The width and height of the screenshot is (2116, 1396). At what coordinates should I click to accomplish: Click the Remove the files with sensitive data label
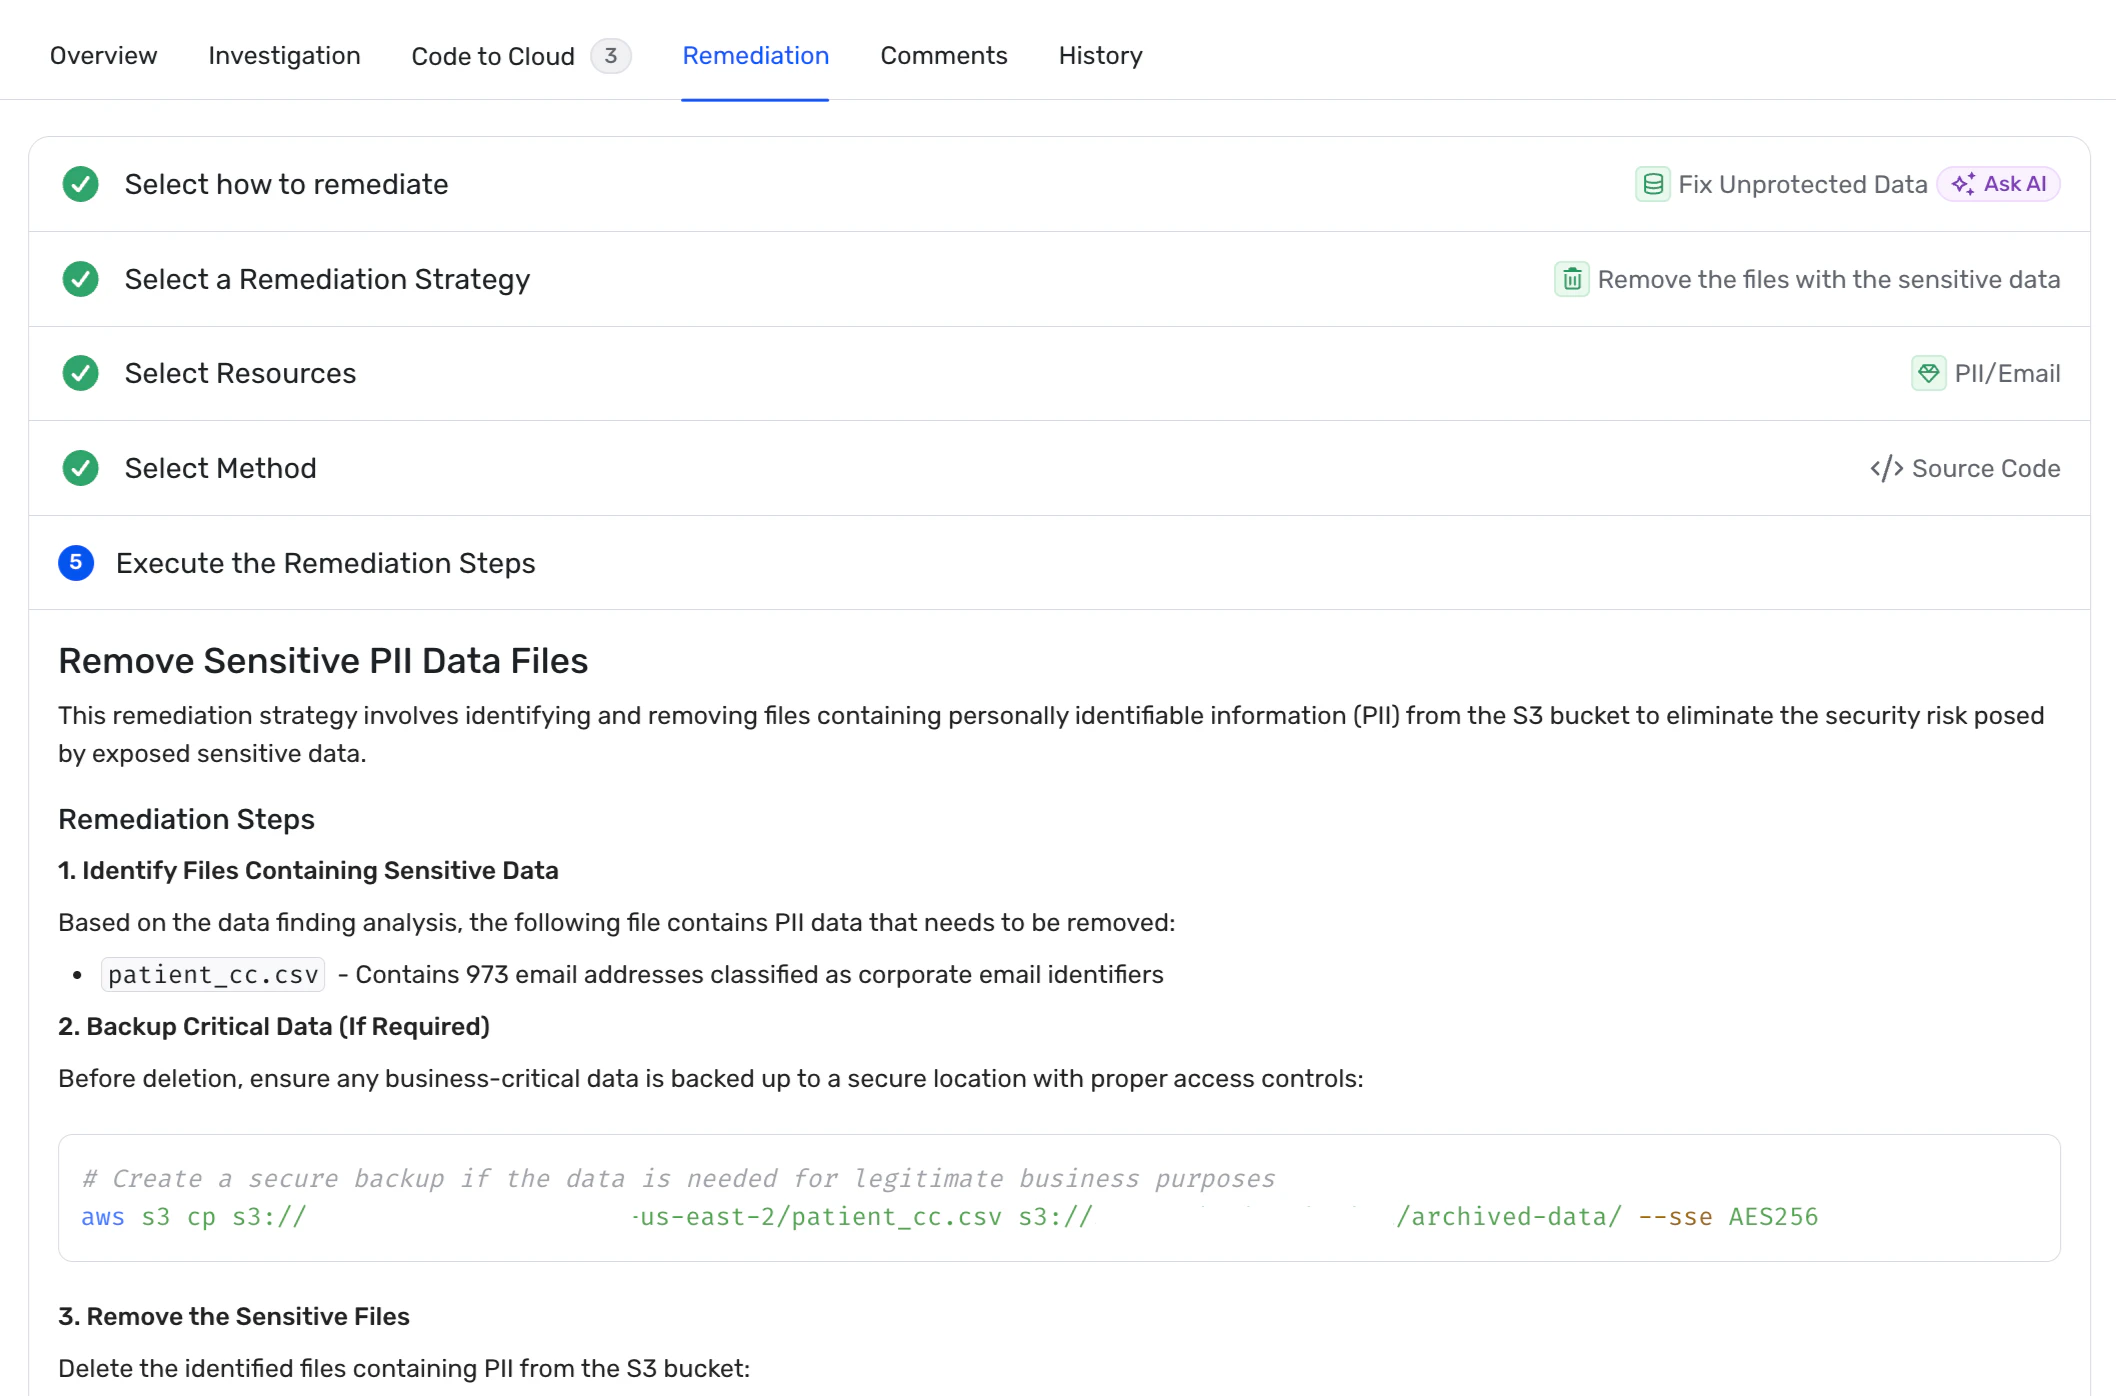click(1828, 279)
